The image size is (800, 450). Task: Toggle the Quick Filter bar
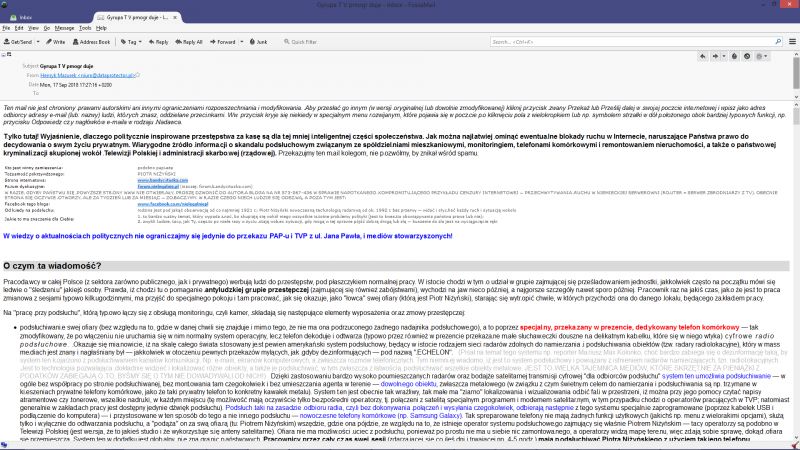click(301, 42)
